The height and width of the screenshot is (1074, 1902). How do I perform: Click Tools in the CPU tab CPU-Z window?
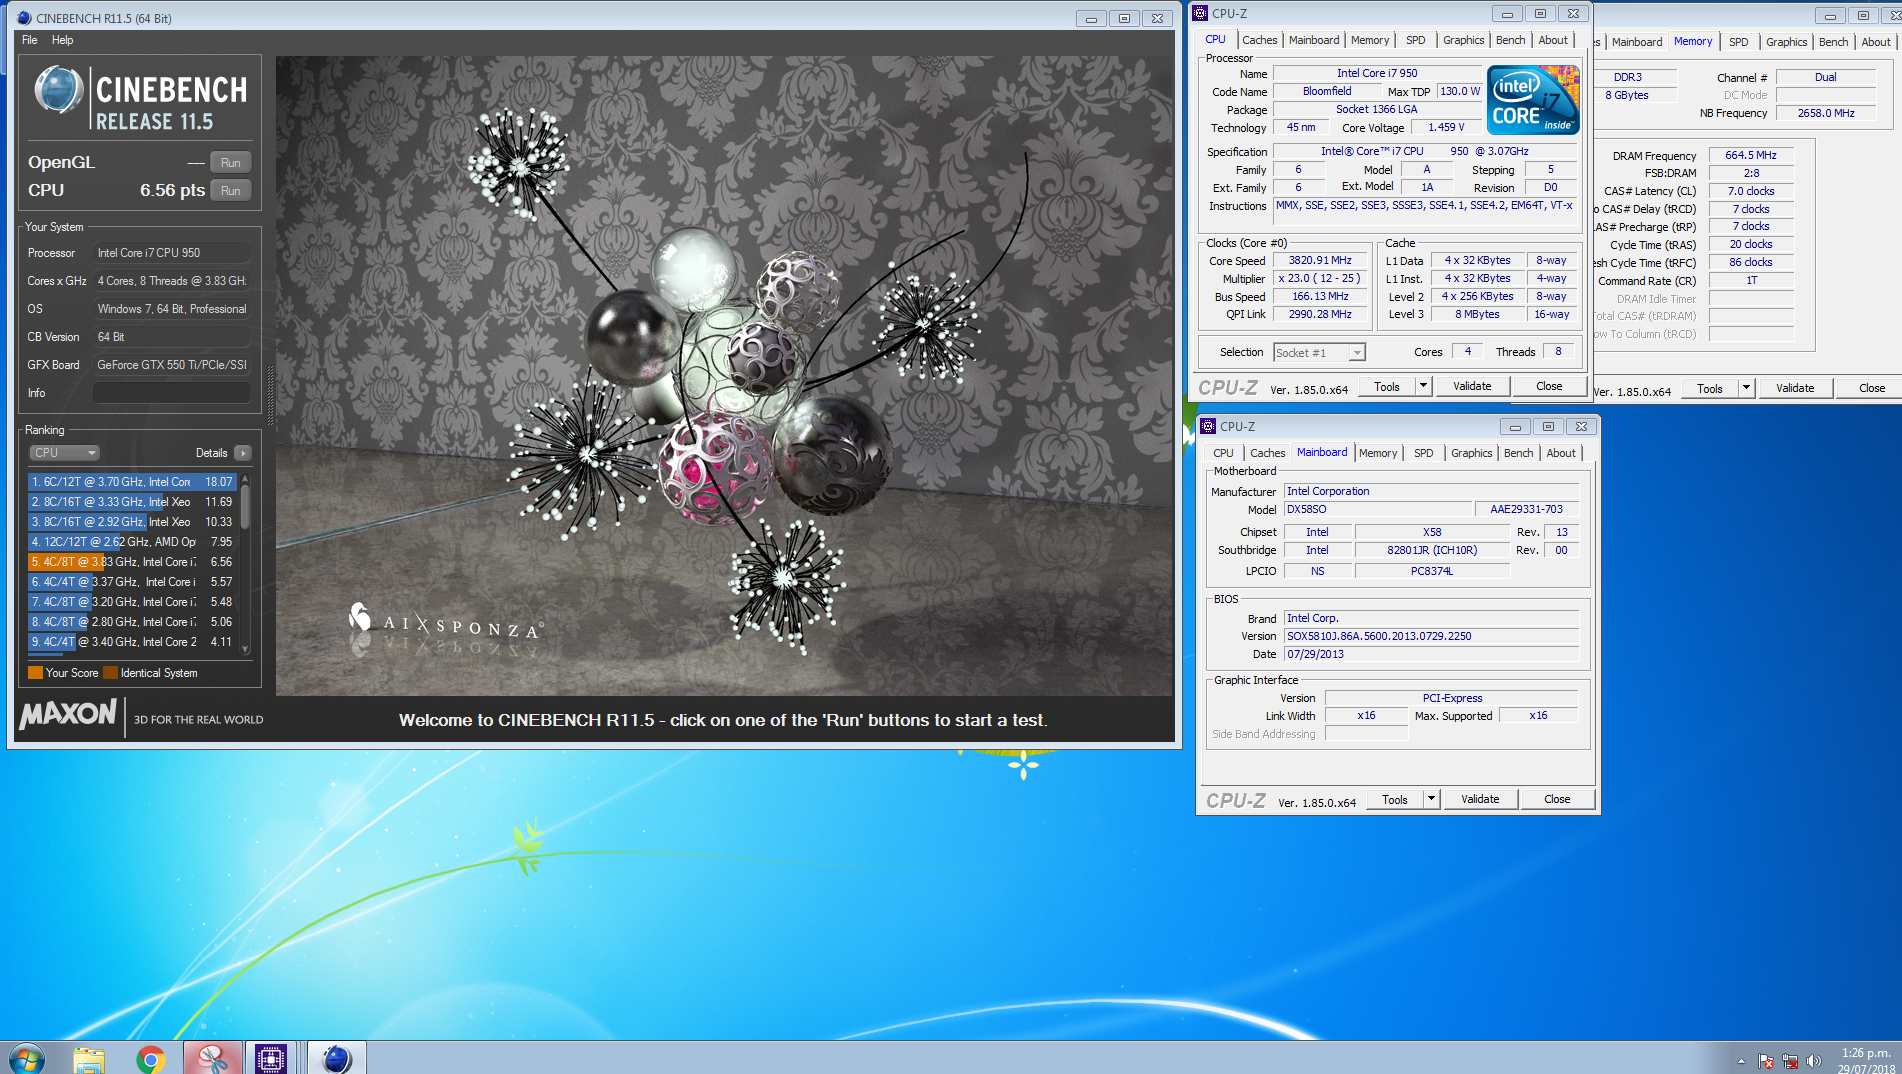click(1387, 386)
